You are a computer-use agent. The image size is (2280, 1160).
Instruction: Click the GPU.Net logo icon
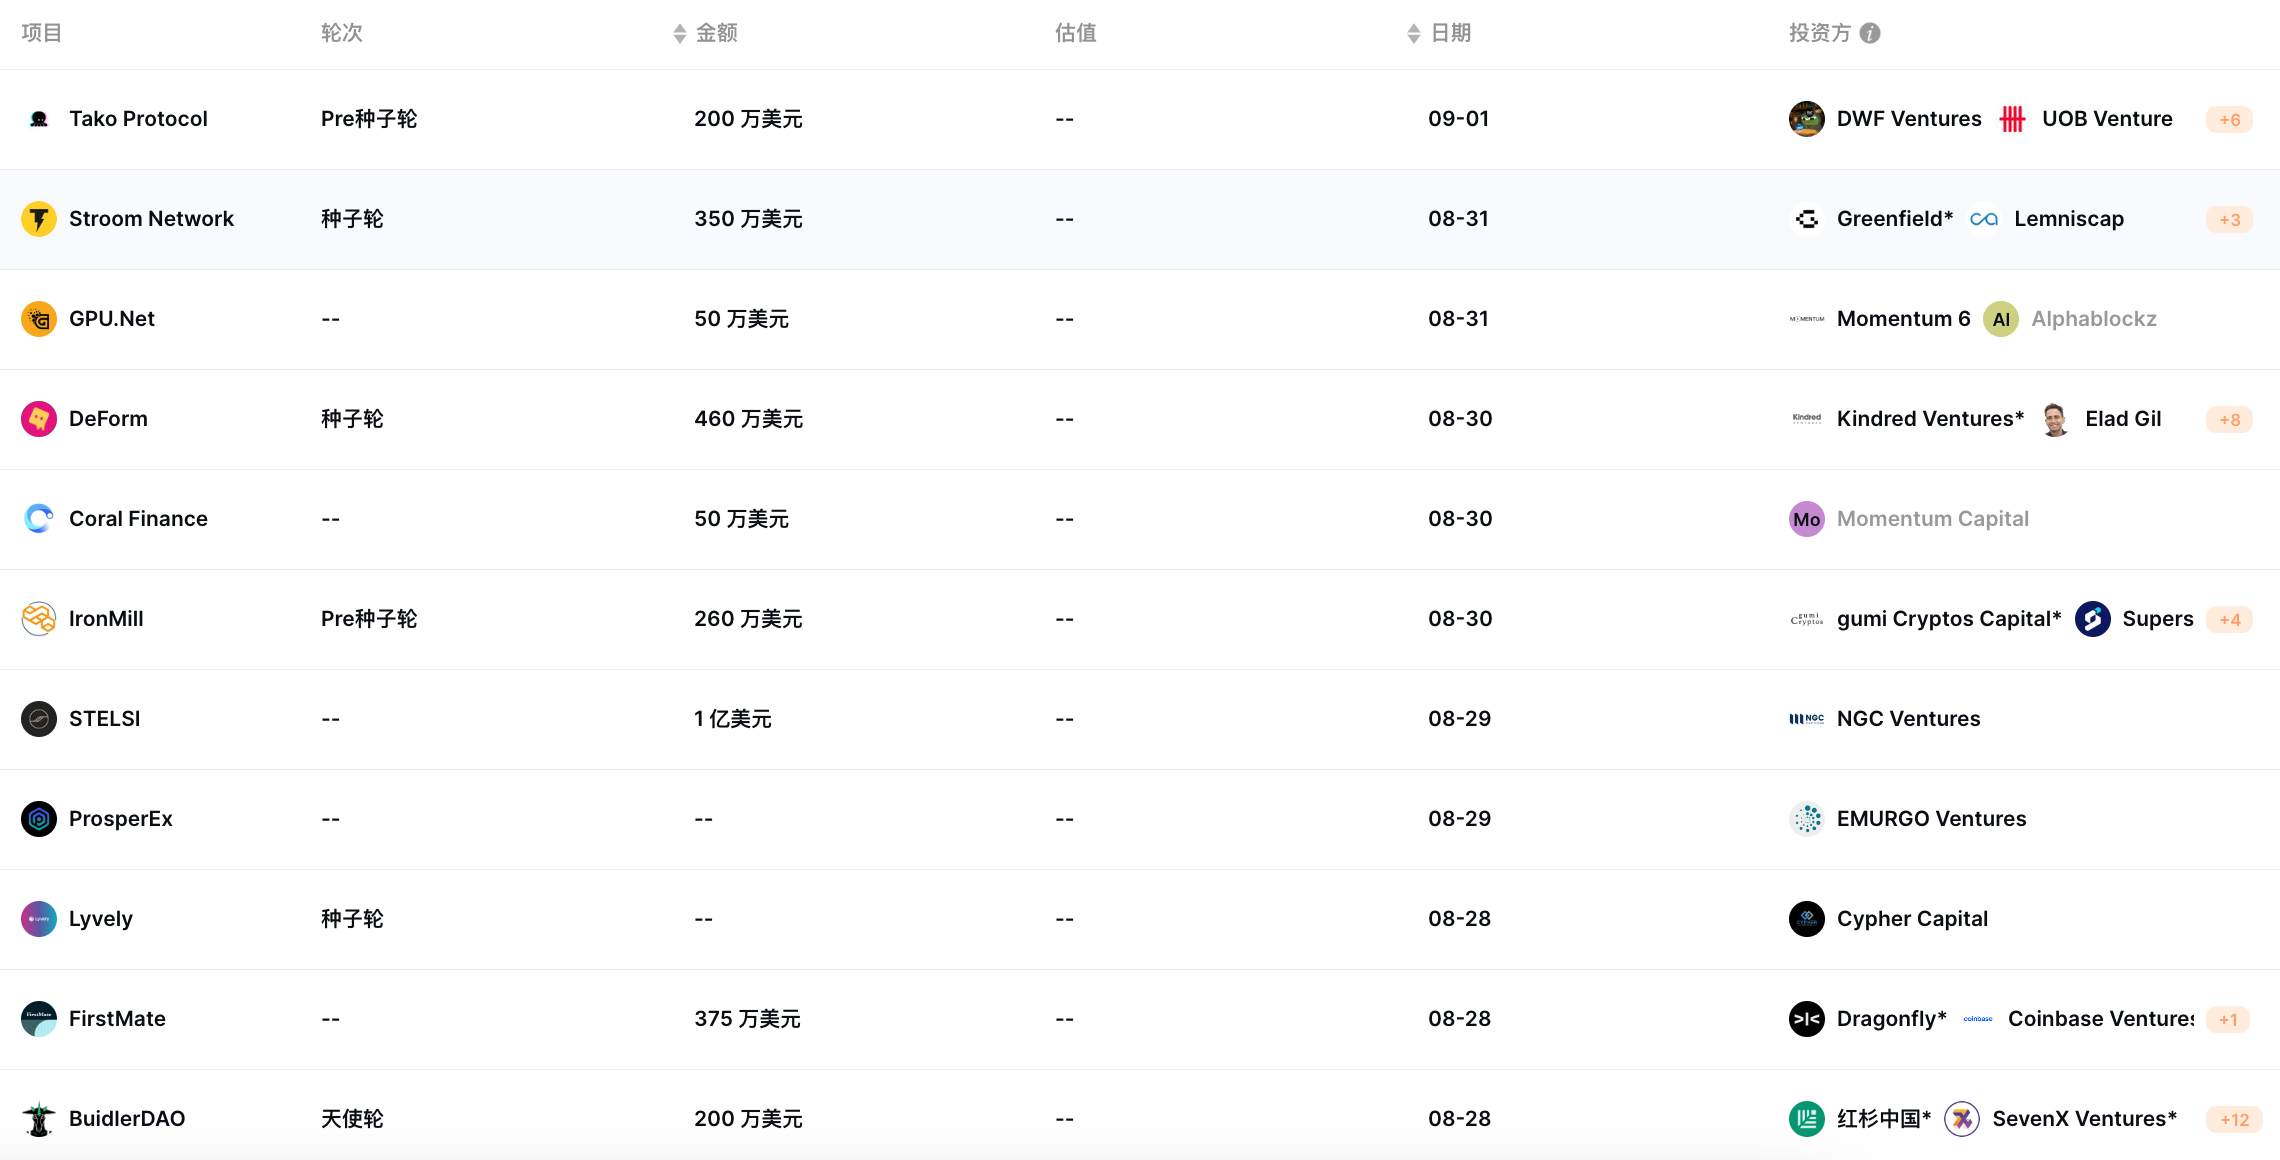[39, 319]
